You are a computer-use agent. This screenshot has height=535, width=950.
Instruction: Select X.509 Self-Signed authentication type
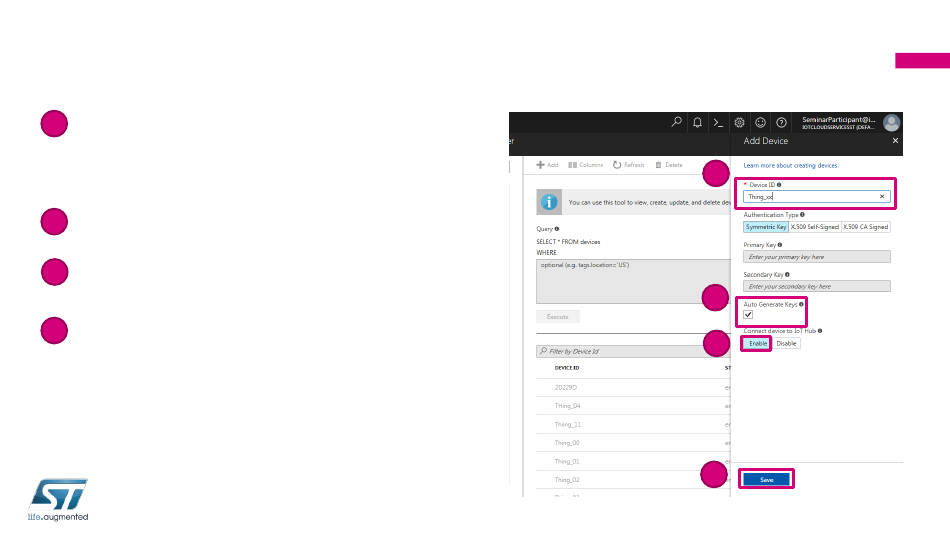(814, 227)
